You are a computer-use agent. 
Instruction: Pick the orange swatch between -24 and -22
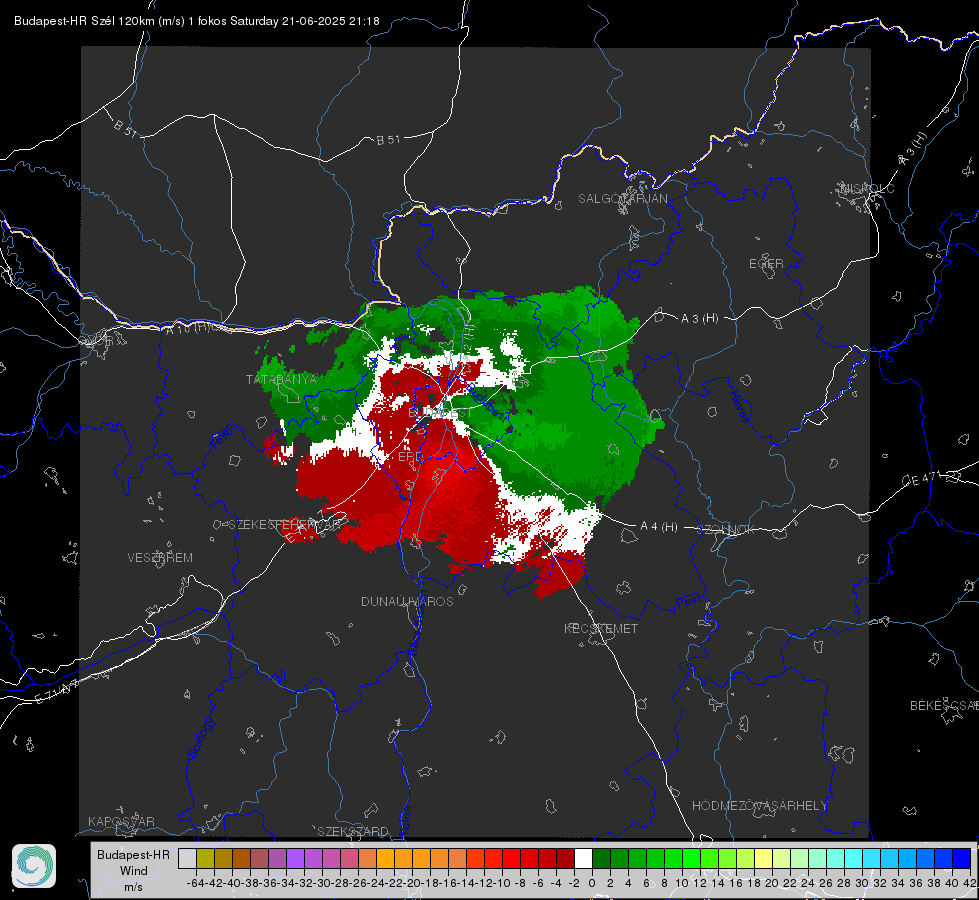[385, 858]
